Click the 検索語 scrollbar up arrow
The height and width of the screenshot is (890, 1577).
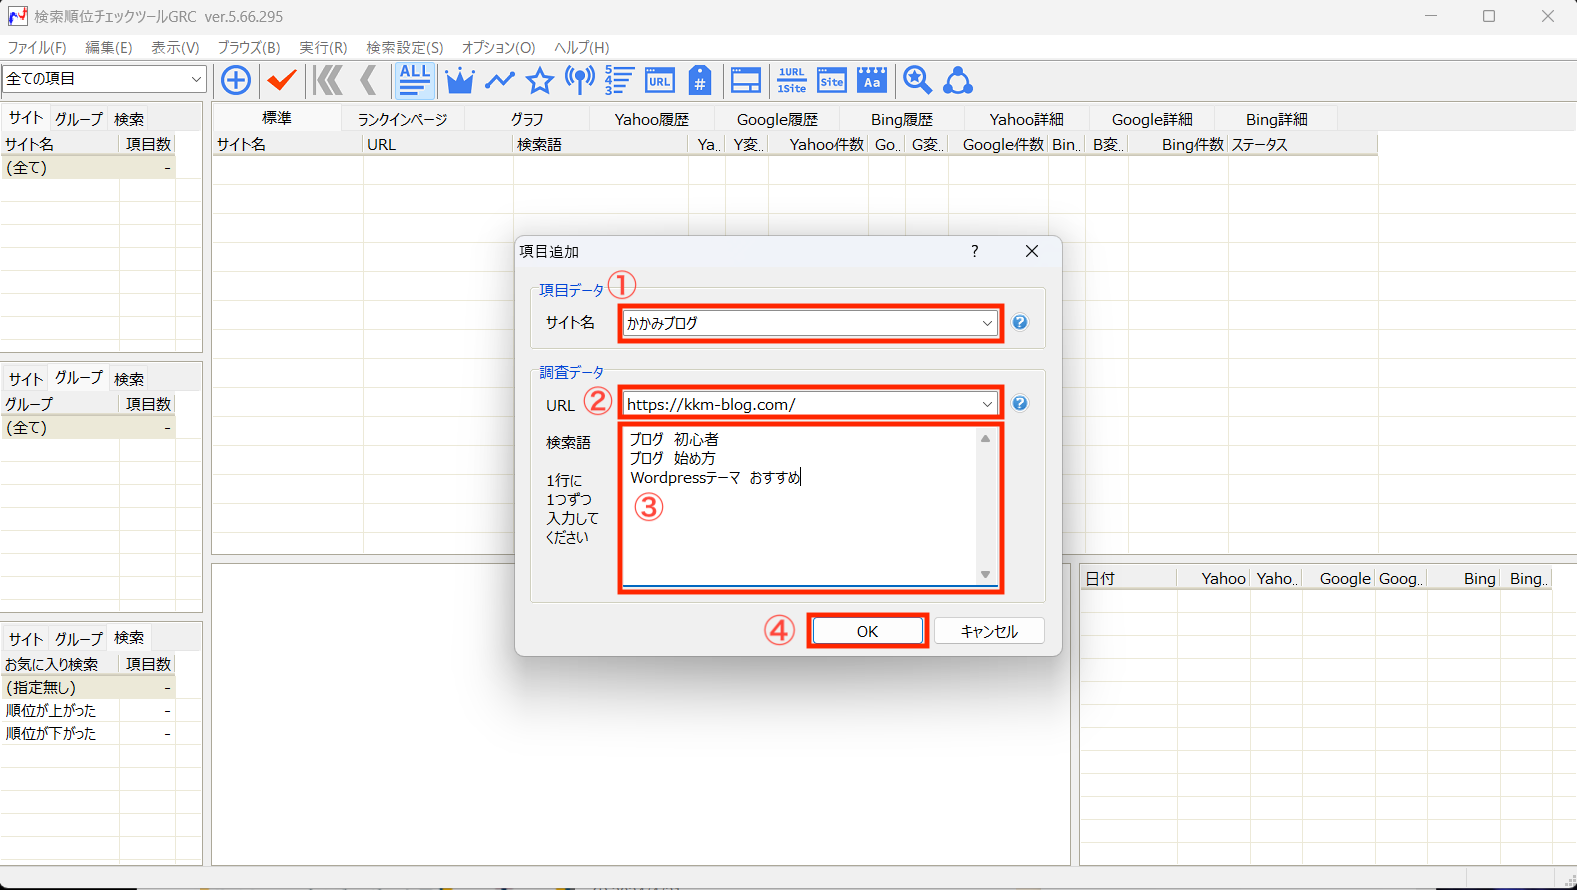pyautogui.click(x=985, y=439)
